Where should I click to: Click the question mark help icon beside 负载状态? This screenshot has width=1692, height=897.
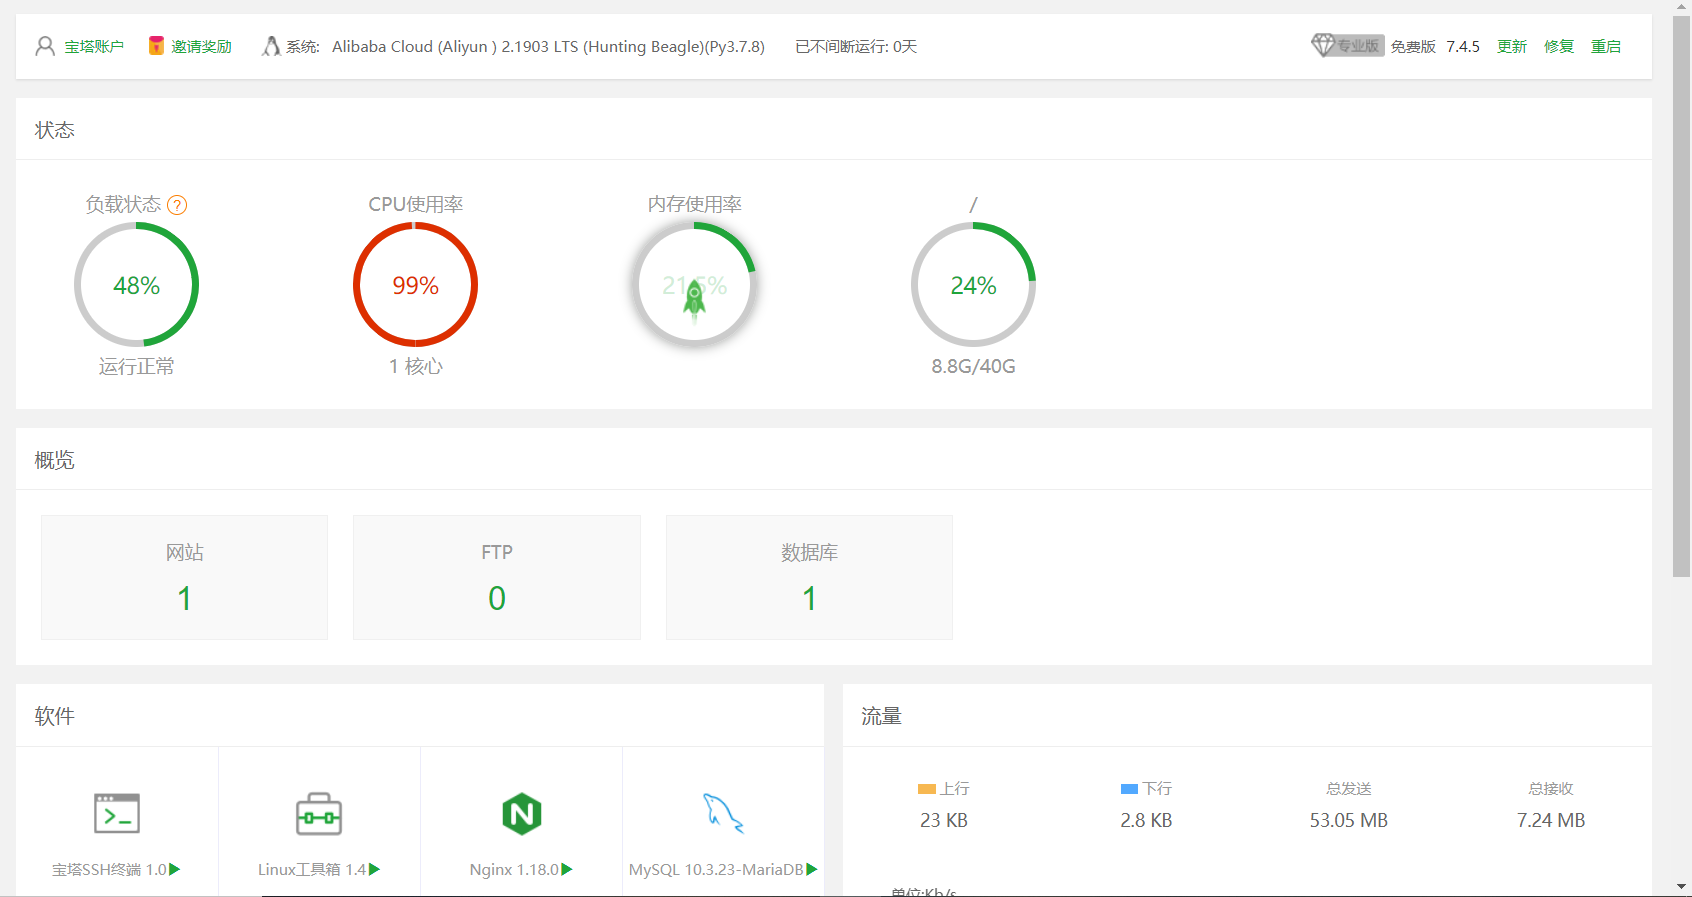[x=177, y=205]
